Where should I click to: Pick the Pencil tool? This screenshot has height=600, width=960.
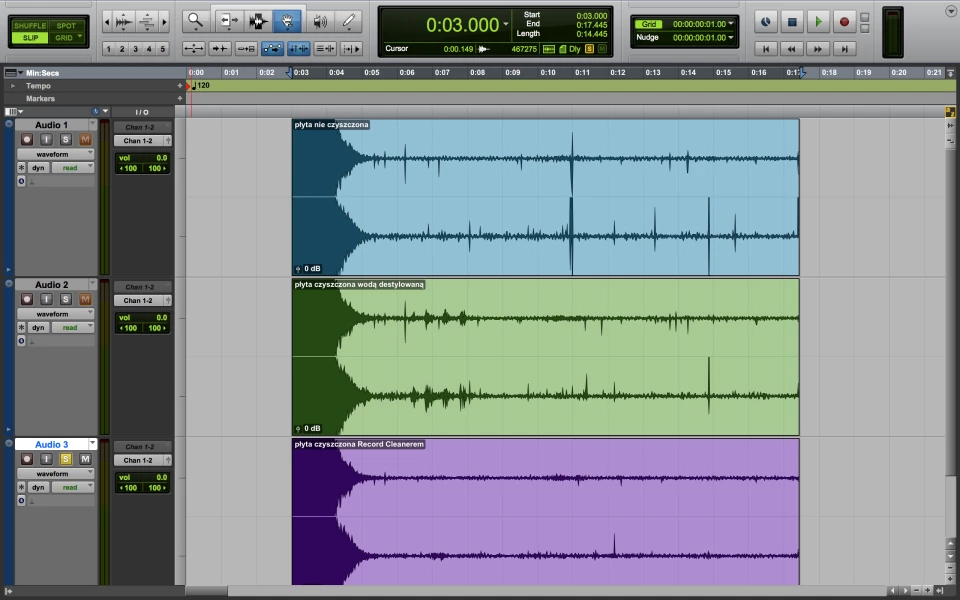click(349, 20)
